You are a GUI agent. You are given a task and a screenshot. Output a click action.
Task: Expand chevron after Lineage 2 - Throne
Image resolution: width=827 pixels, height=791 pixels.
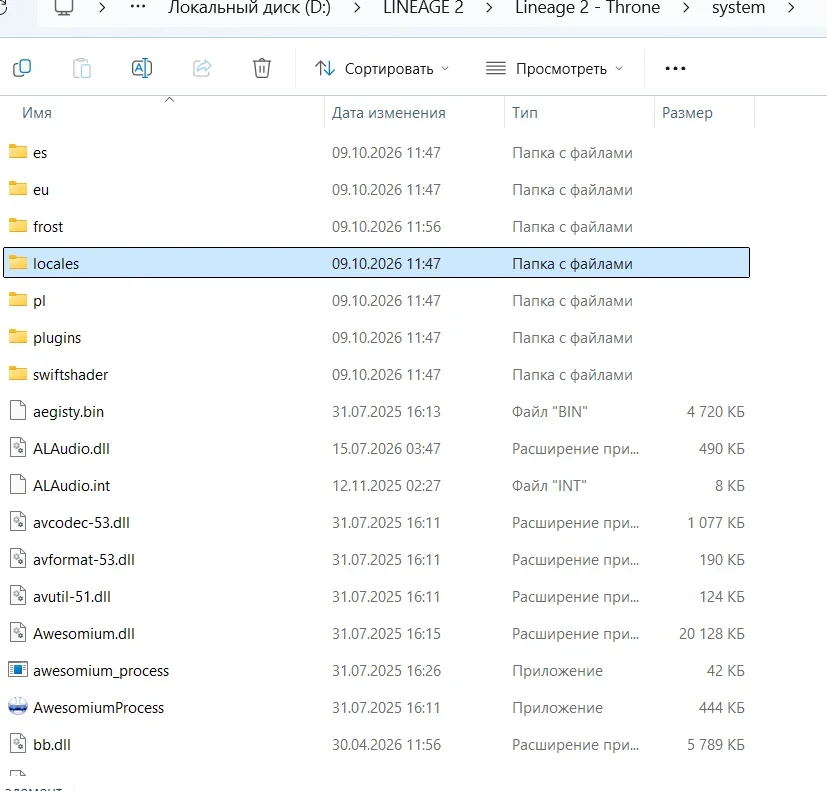point(686,8)
